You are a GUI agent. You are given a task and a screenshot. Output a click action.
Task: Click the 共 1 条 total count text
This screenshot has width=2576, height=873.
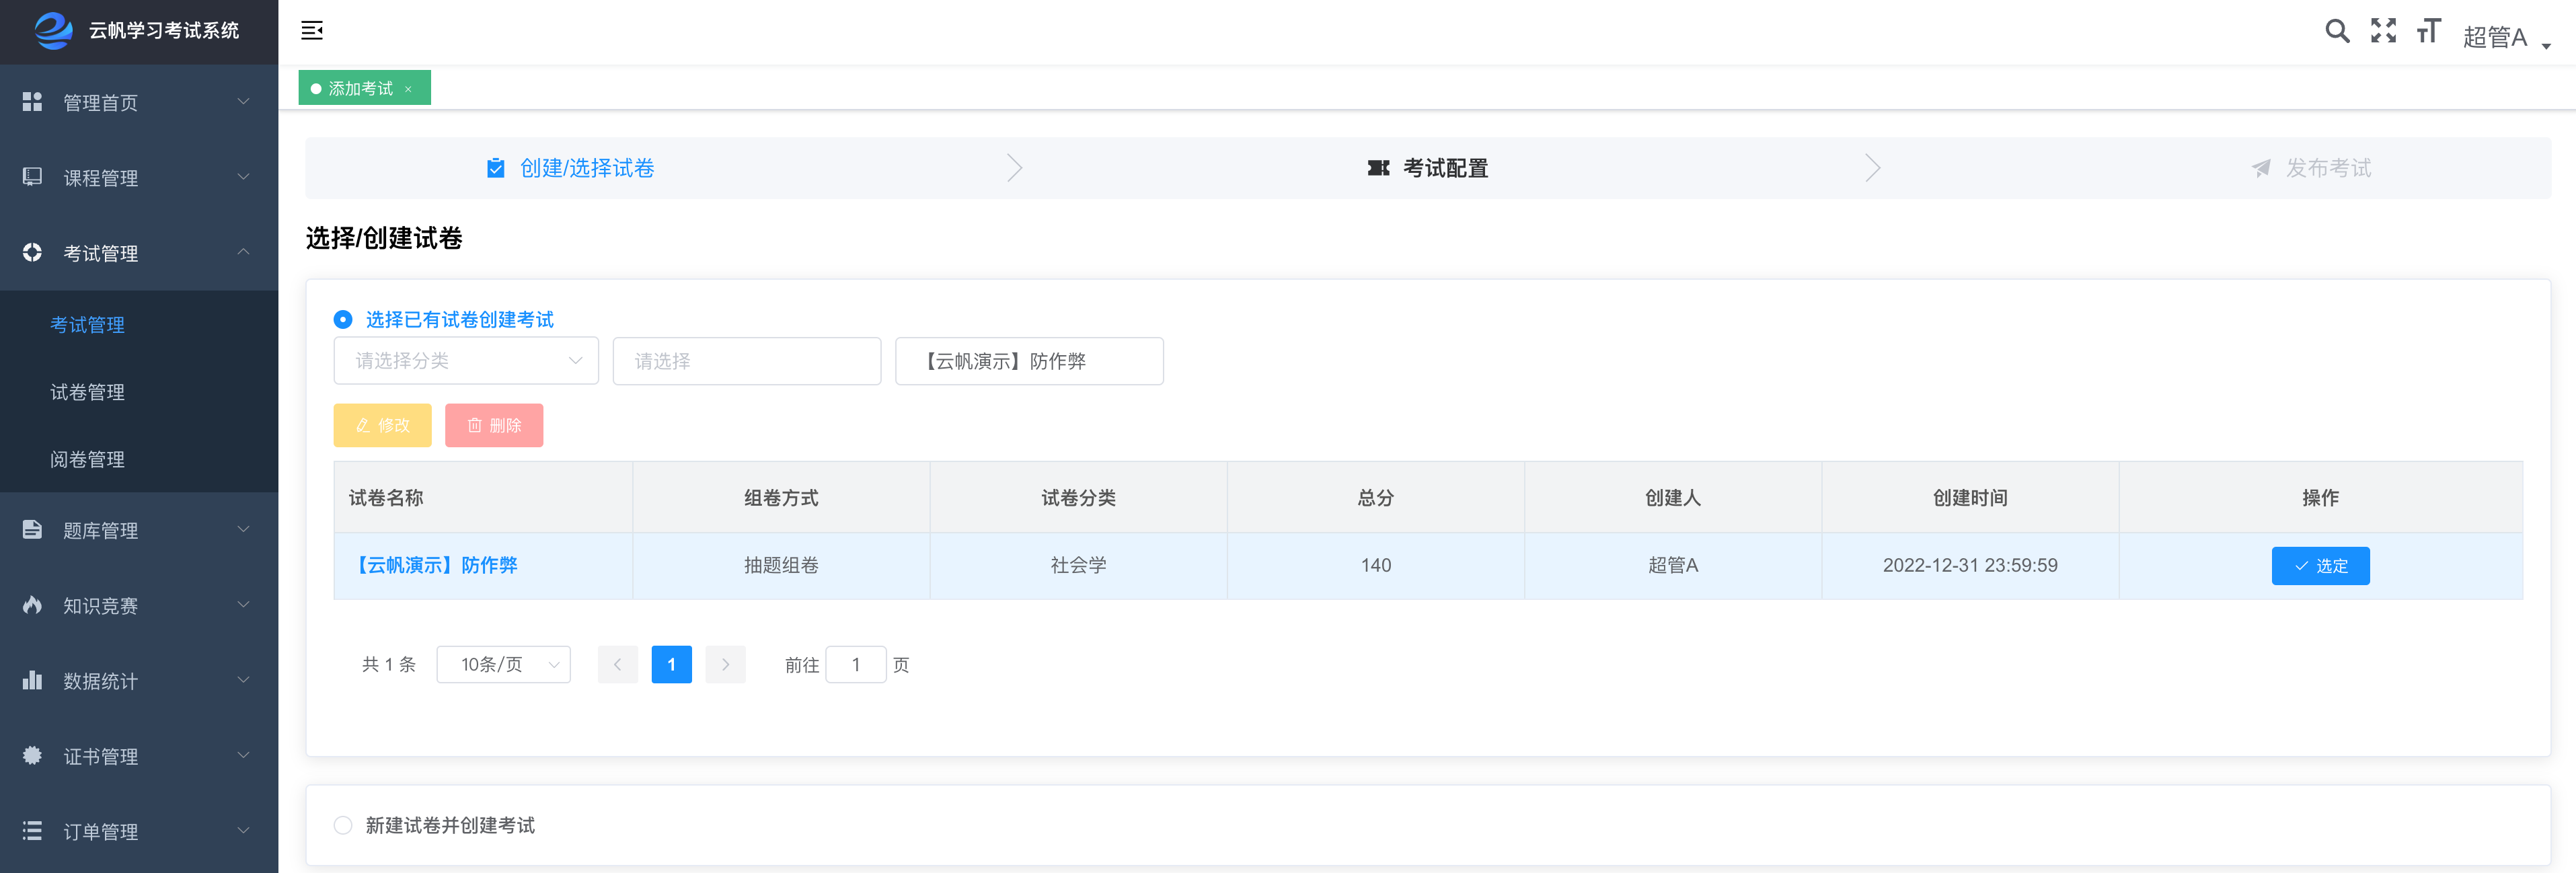(388, 664)
